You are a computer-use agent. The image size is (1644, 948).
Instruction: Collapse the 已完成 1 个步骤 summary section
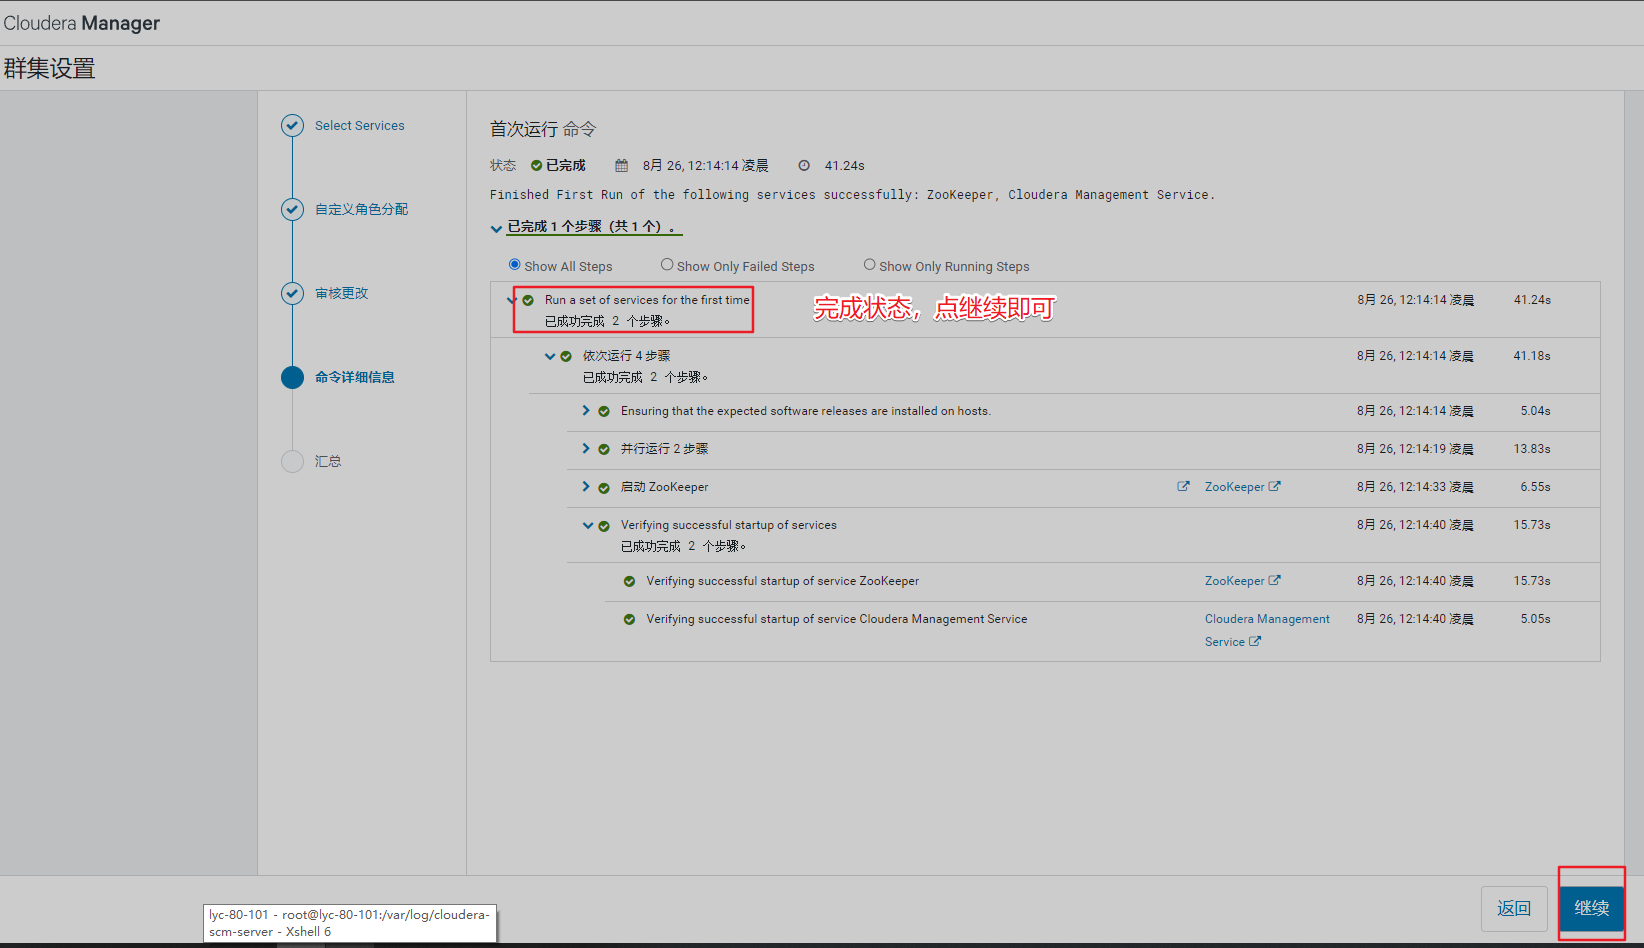click(x=496, y=228)
